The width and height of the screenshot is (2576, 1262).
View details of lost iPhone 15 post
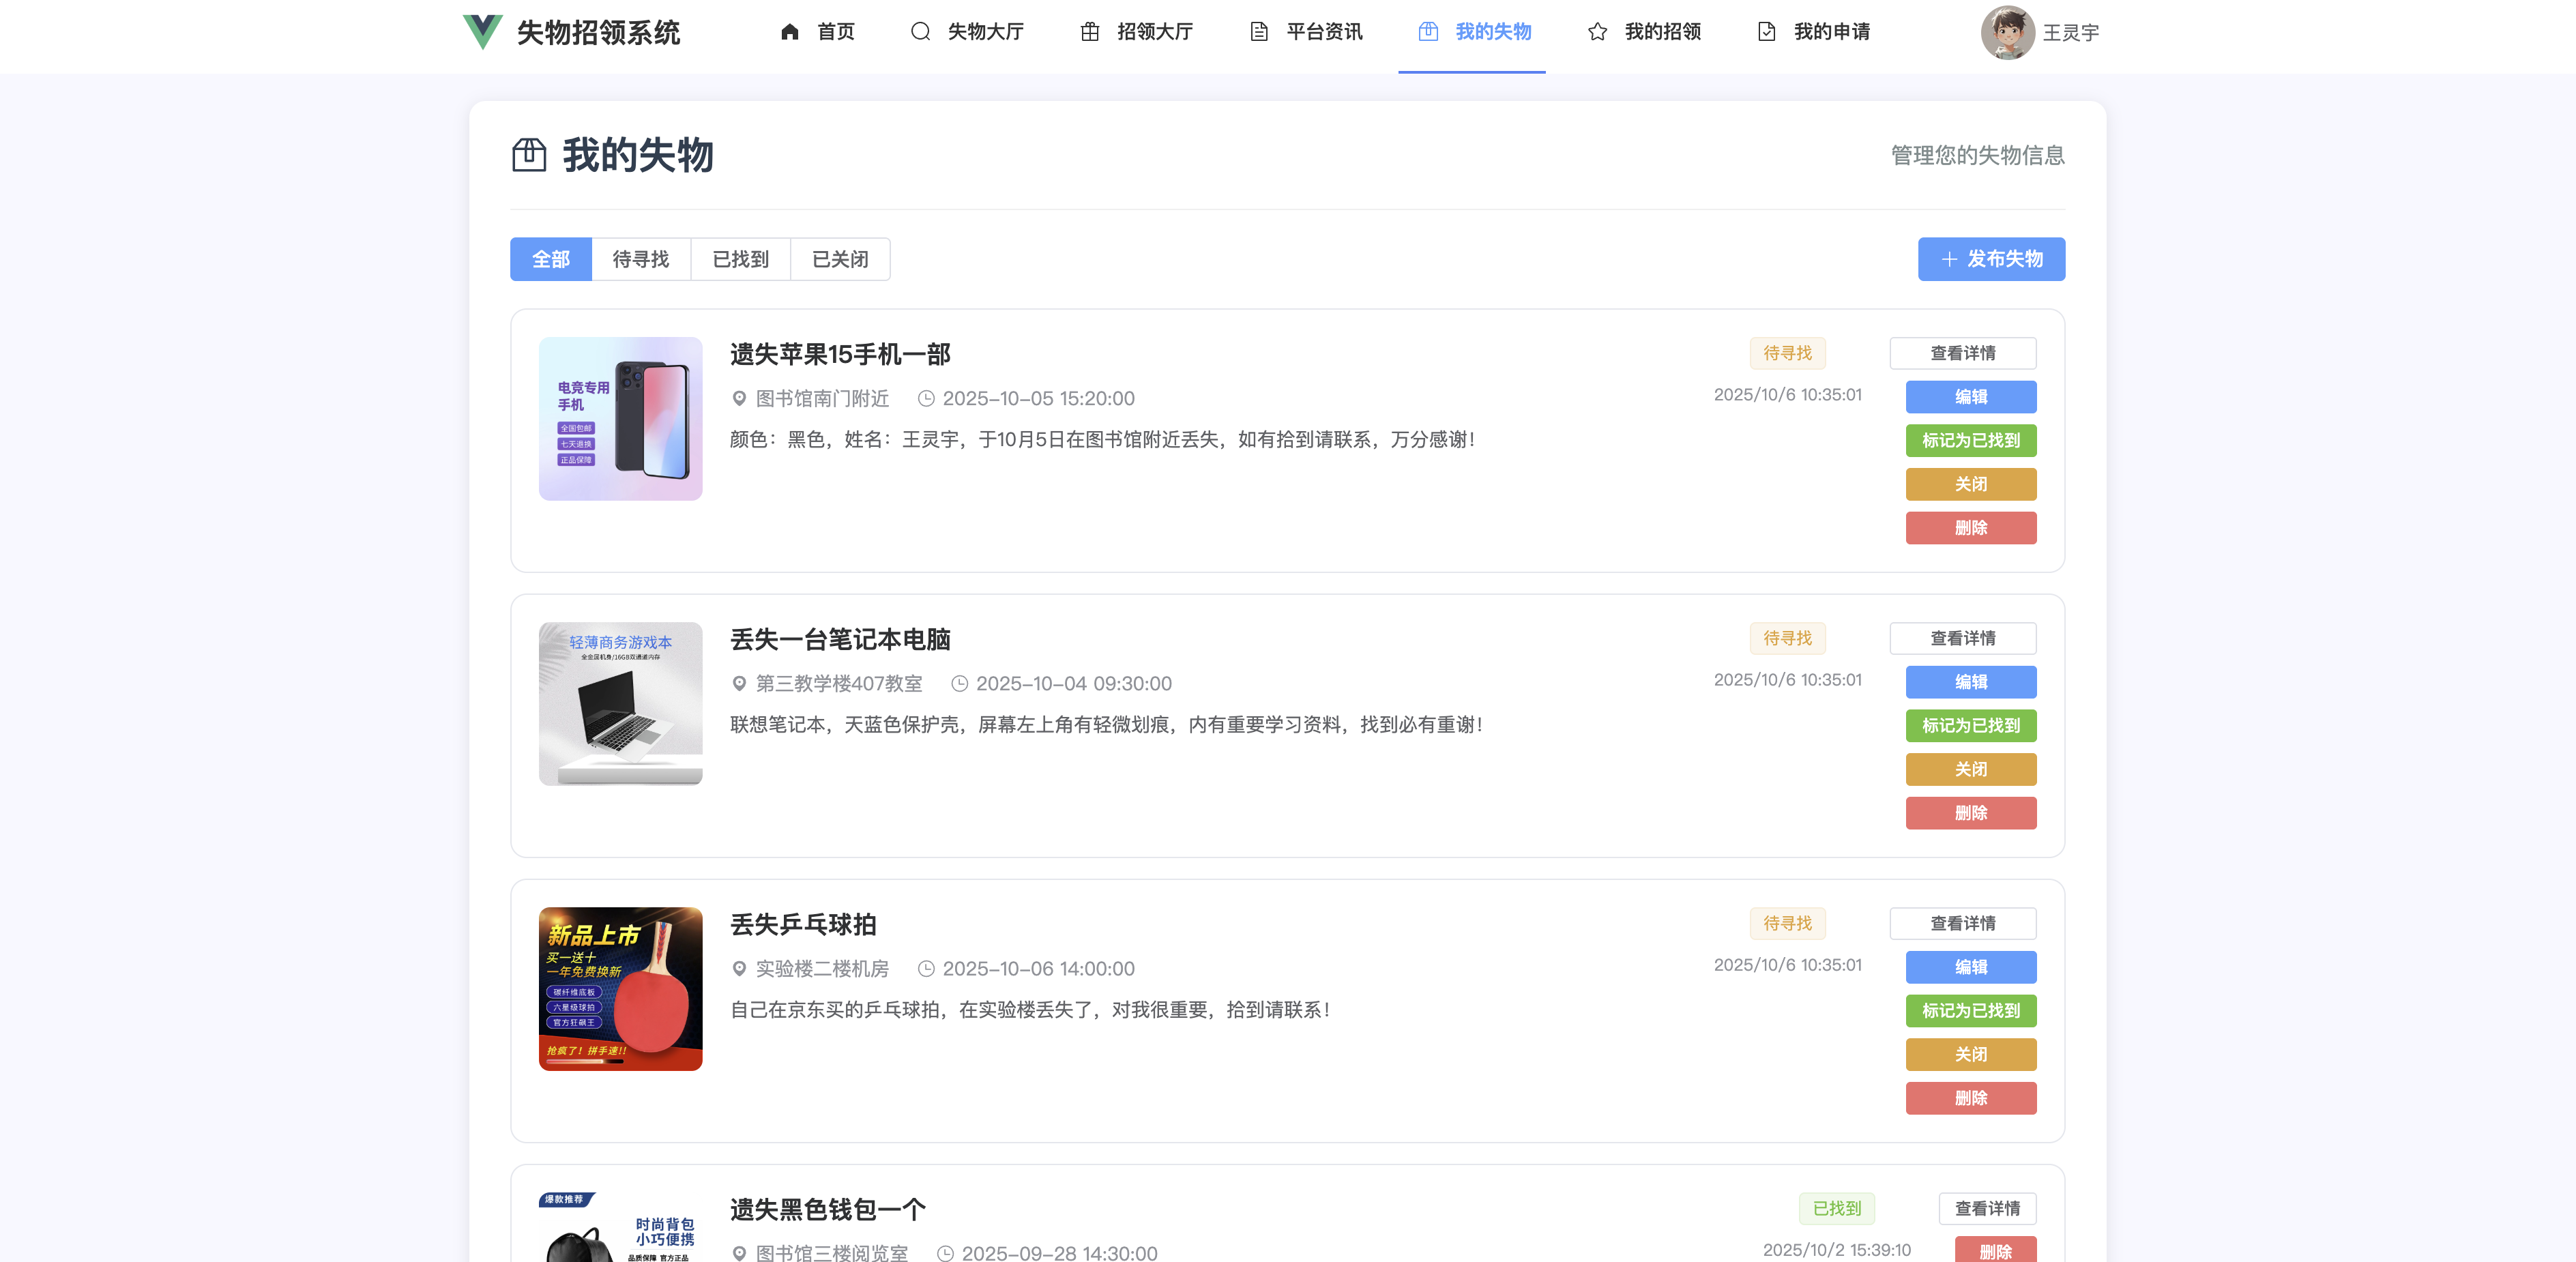coord(1961,353)
